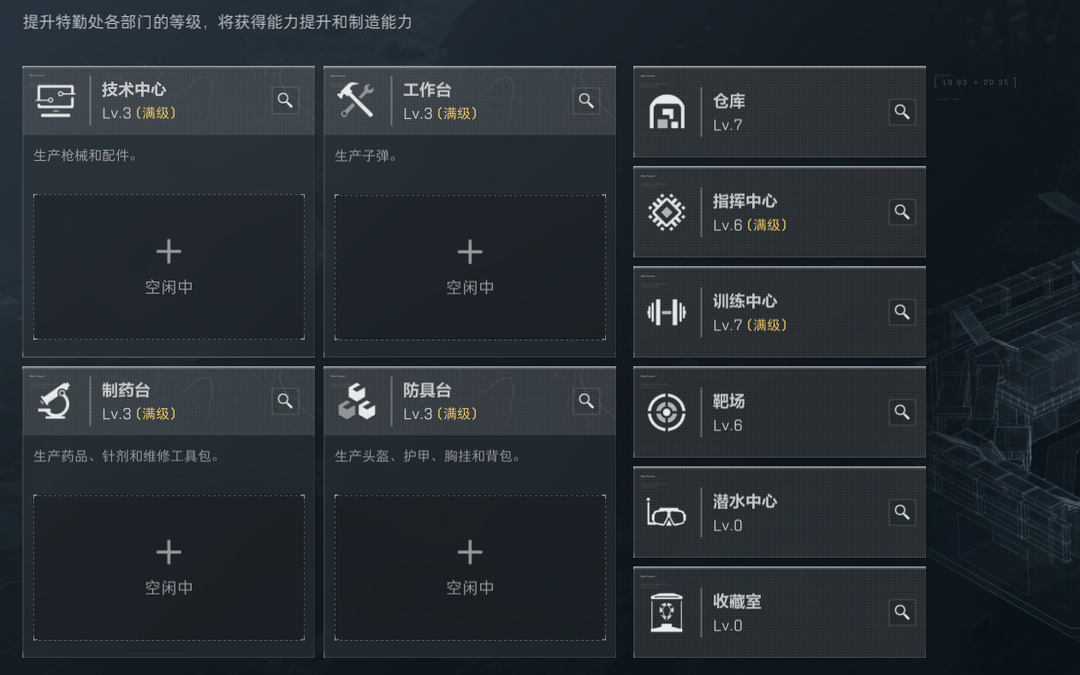The image size is (1080, 675).
Task: Select the 靶场 target icon
Action: (666, 413)
